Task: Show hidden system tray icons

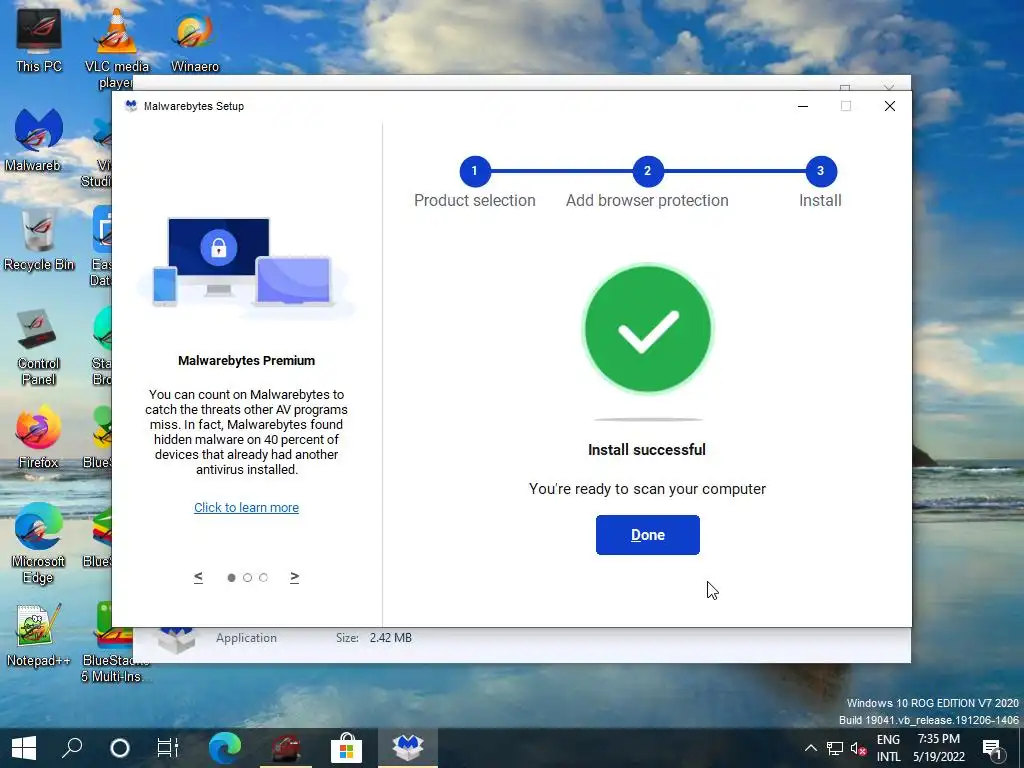Action: tap(810, 748)
